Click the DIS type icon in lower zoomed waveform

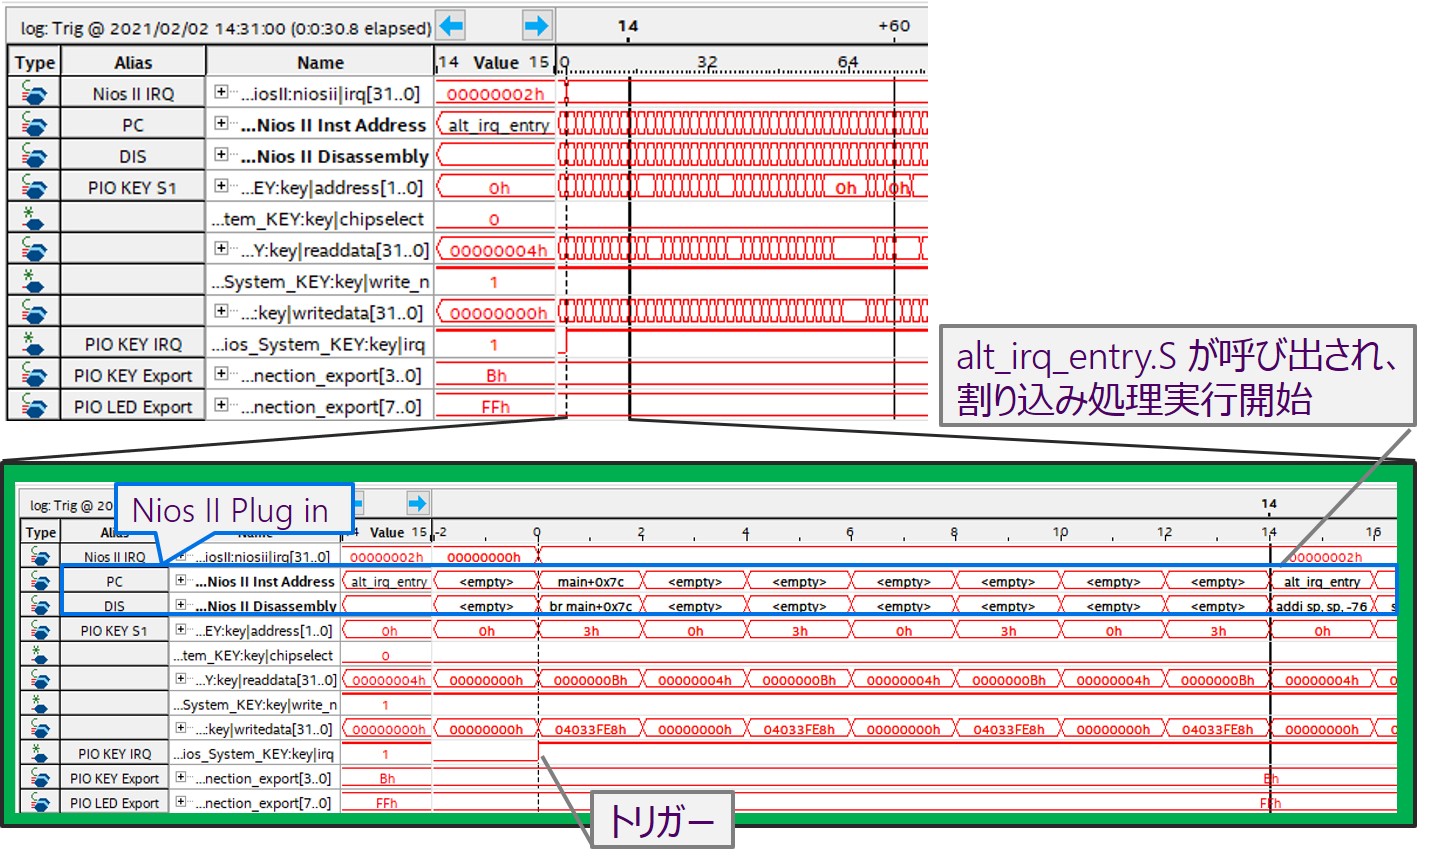40,606
